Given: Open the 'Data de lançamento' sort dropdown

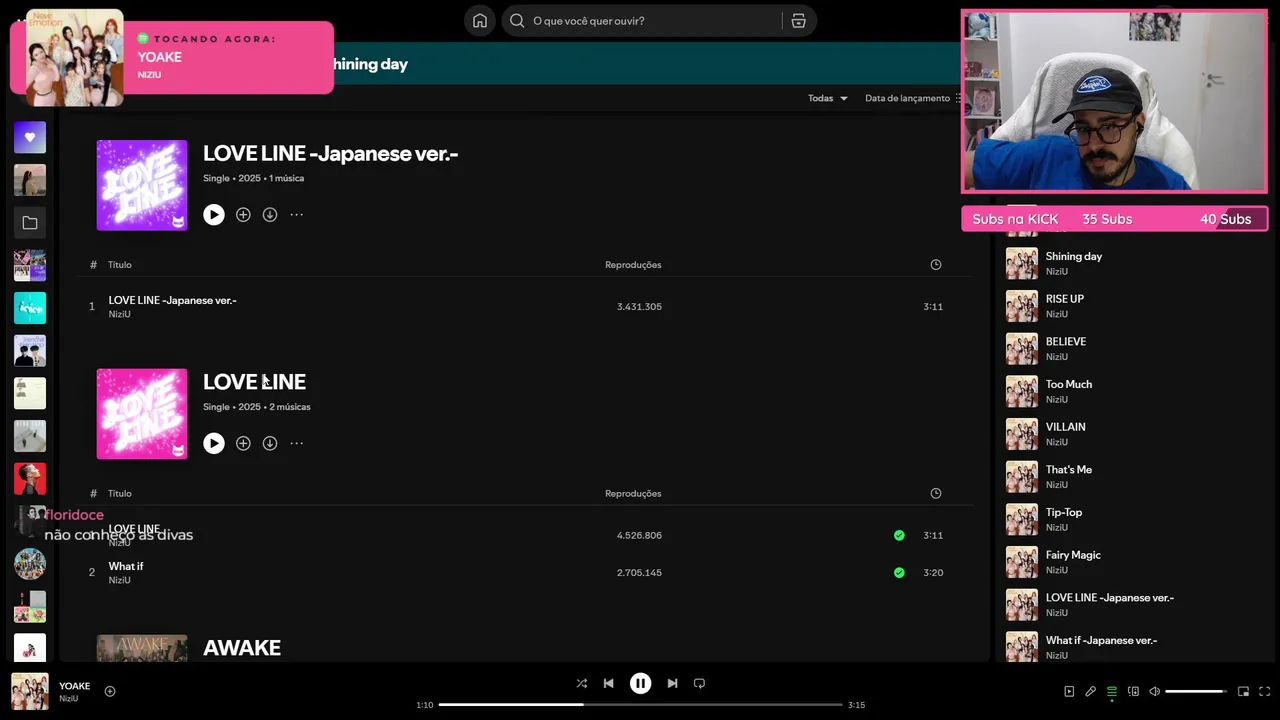Looking at the screenshot, I should click(913, 98).
